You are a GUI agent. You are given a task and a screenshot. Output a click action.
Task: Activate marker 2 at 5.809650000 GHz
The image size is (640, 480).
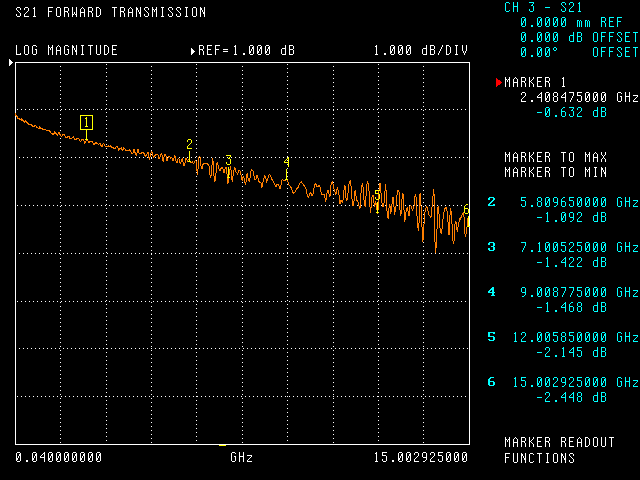(x=562, y=209)
